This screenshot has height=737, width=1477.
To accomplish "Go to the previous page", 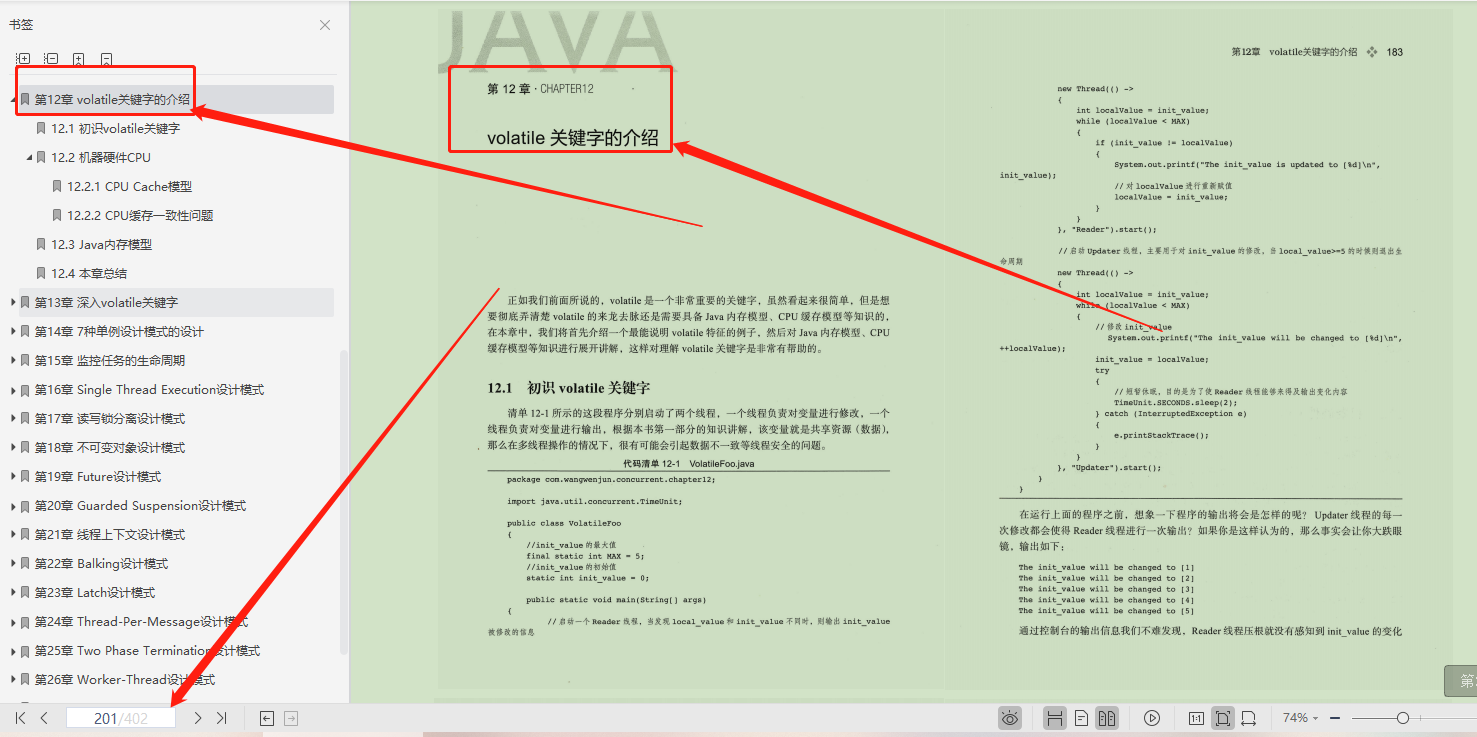I will [44, 718].
